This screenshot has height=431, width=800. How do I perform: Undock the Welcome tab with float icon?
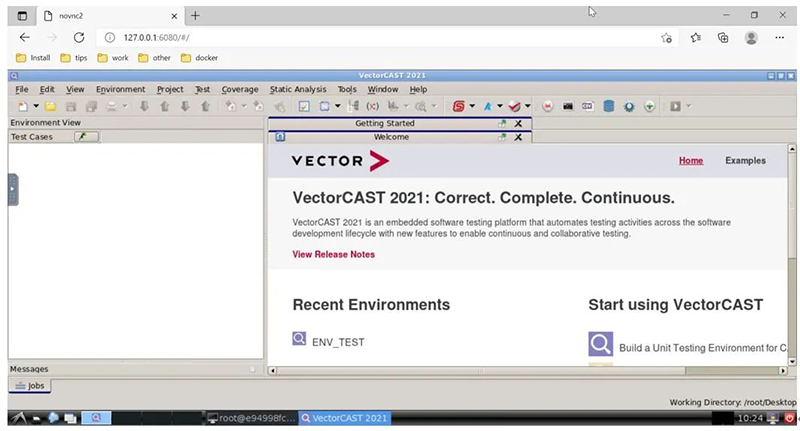[502, 137]
